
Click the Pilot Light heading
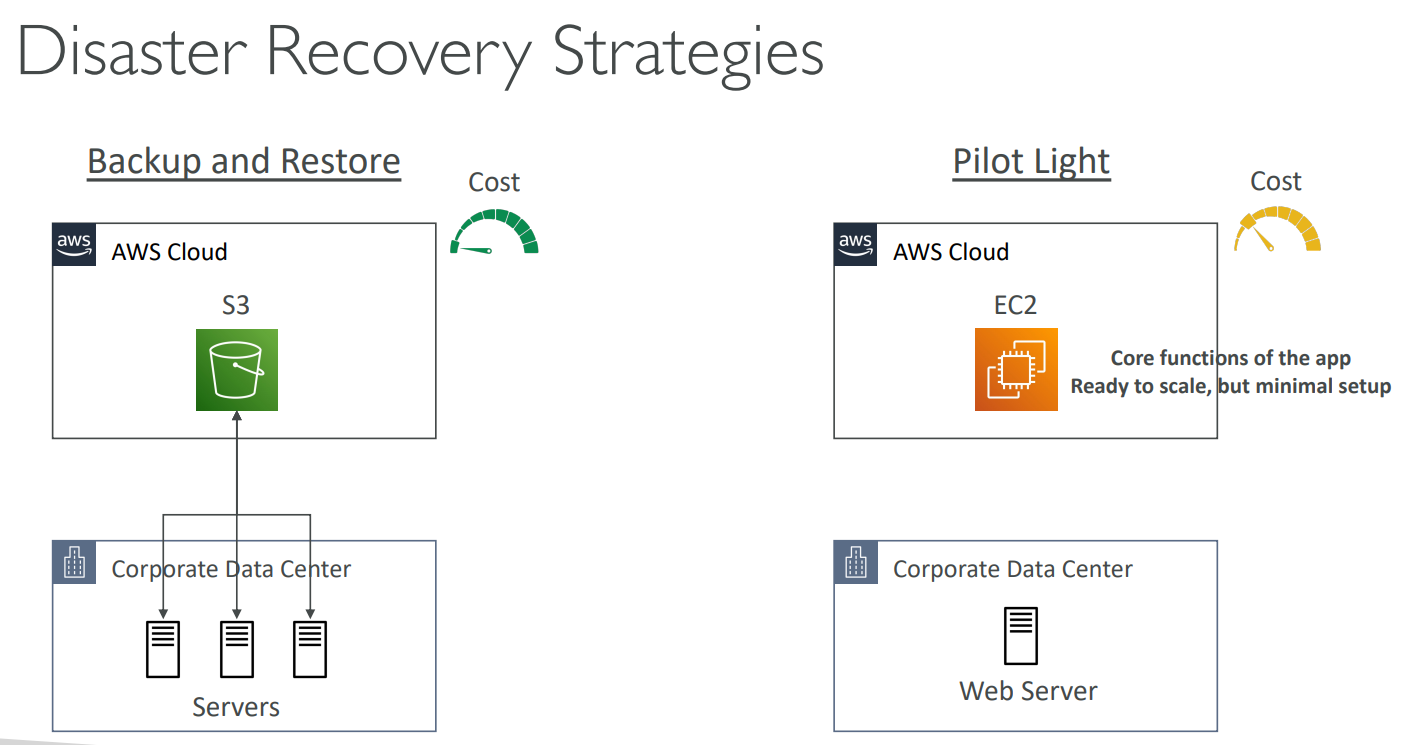click(x=1031, y=161)
